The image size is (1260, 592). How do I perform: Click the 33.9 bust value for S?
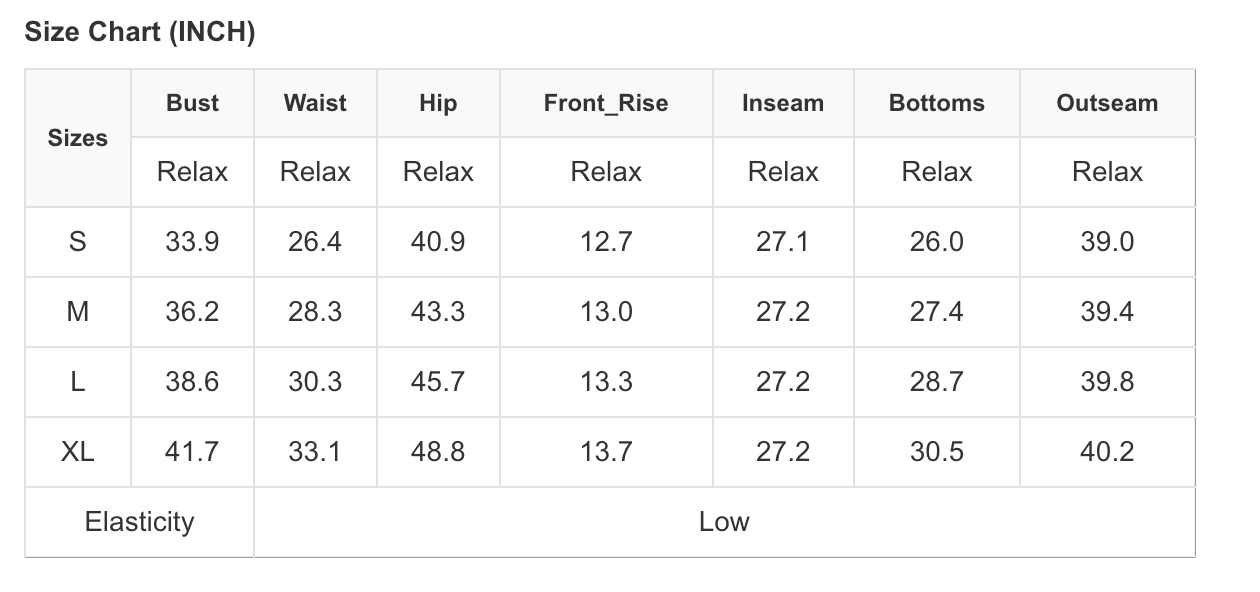tap(192, 242)
